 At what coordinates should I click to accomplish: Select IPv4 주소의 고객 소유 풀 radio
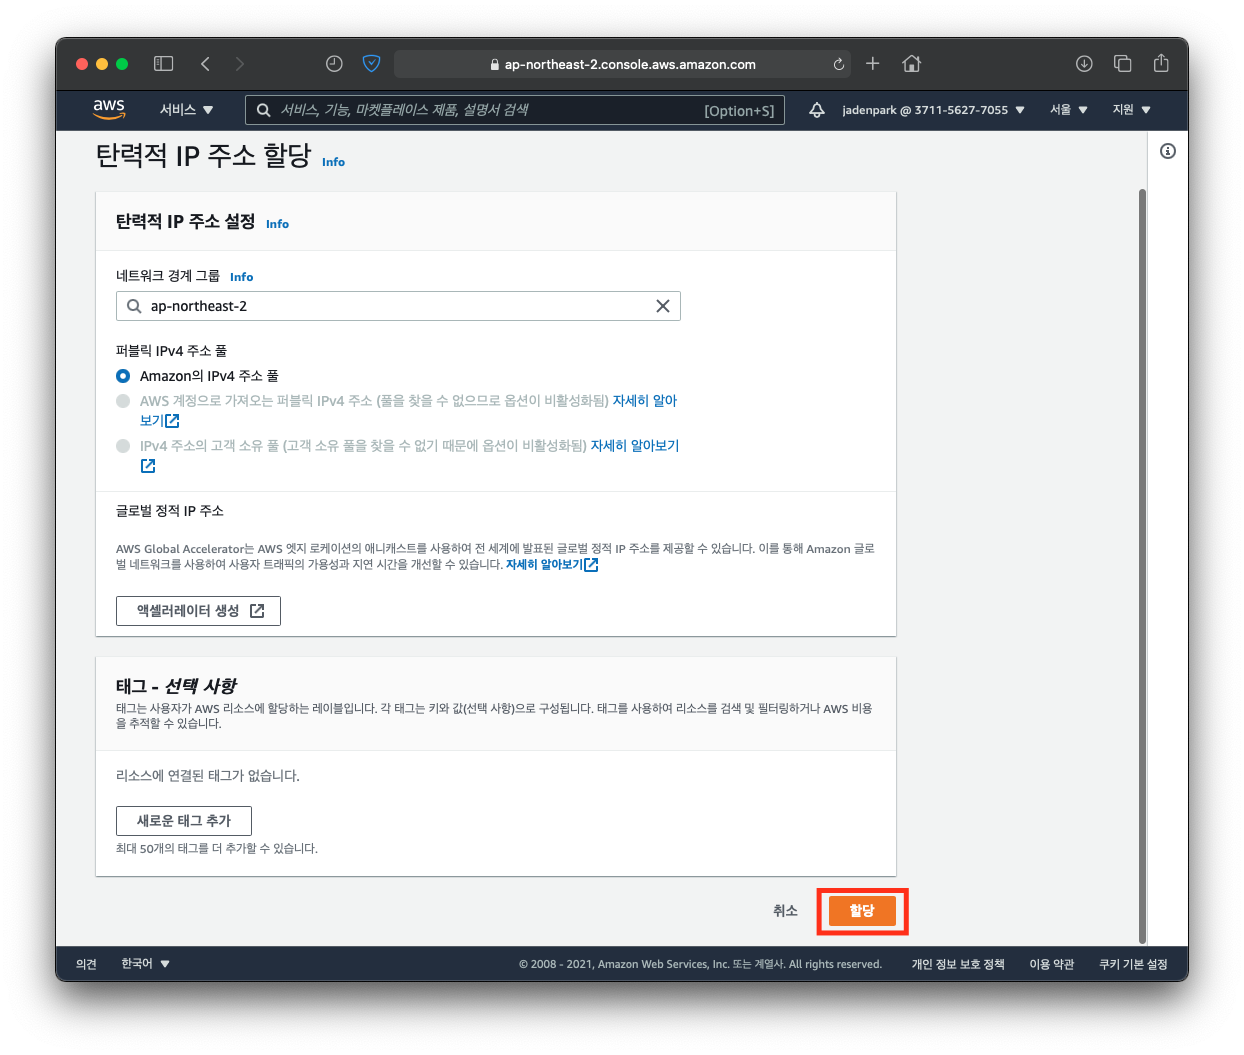tap(123, 446)
